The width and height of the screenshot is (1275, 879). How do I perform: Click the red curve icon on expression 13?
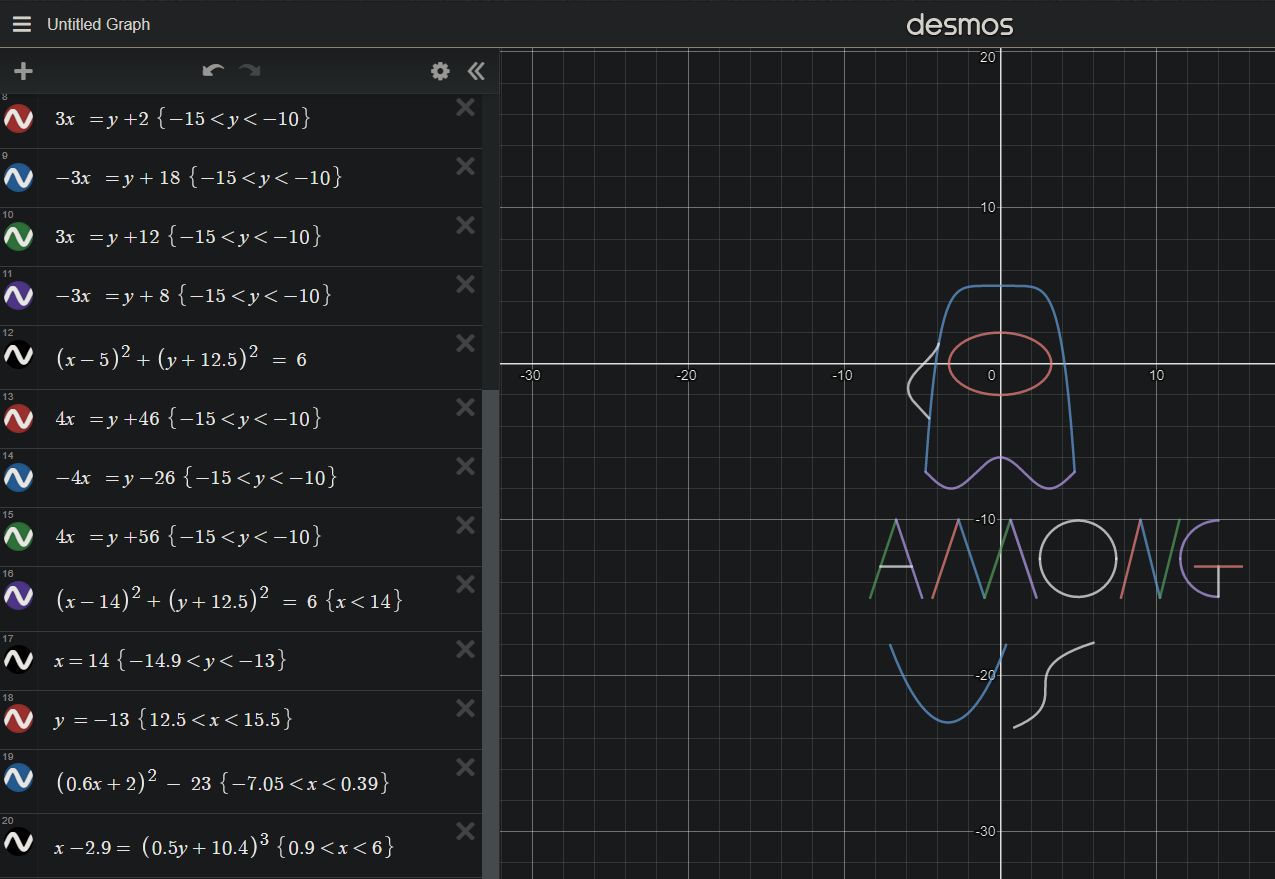coord(18,418)
